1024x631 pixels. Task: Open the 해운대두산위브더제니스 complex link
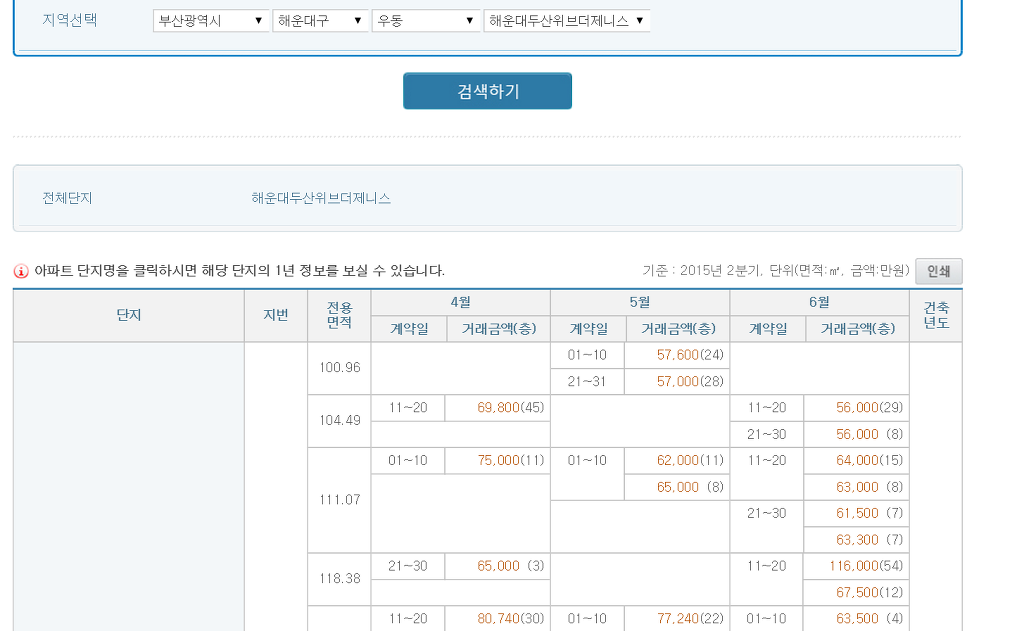point(321,198)
